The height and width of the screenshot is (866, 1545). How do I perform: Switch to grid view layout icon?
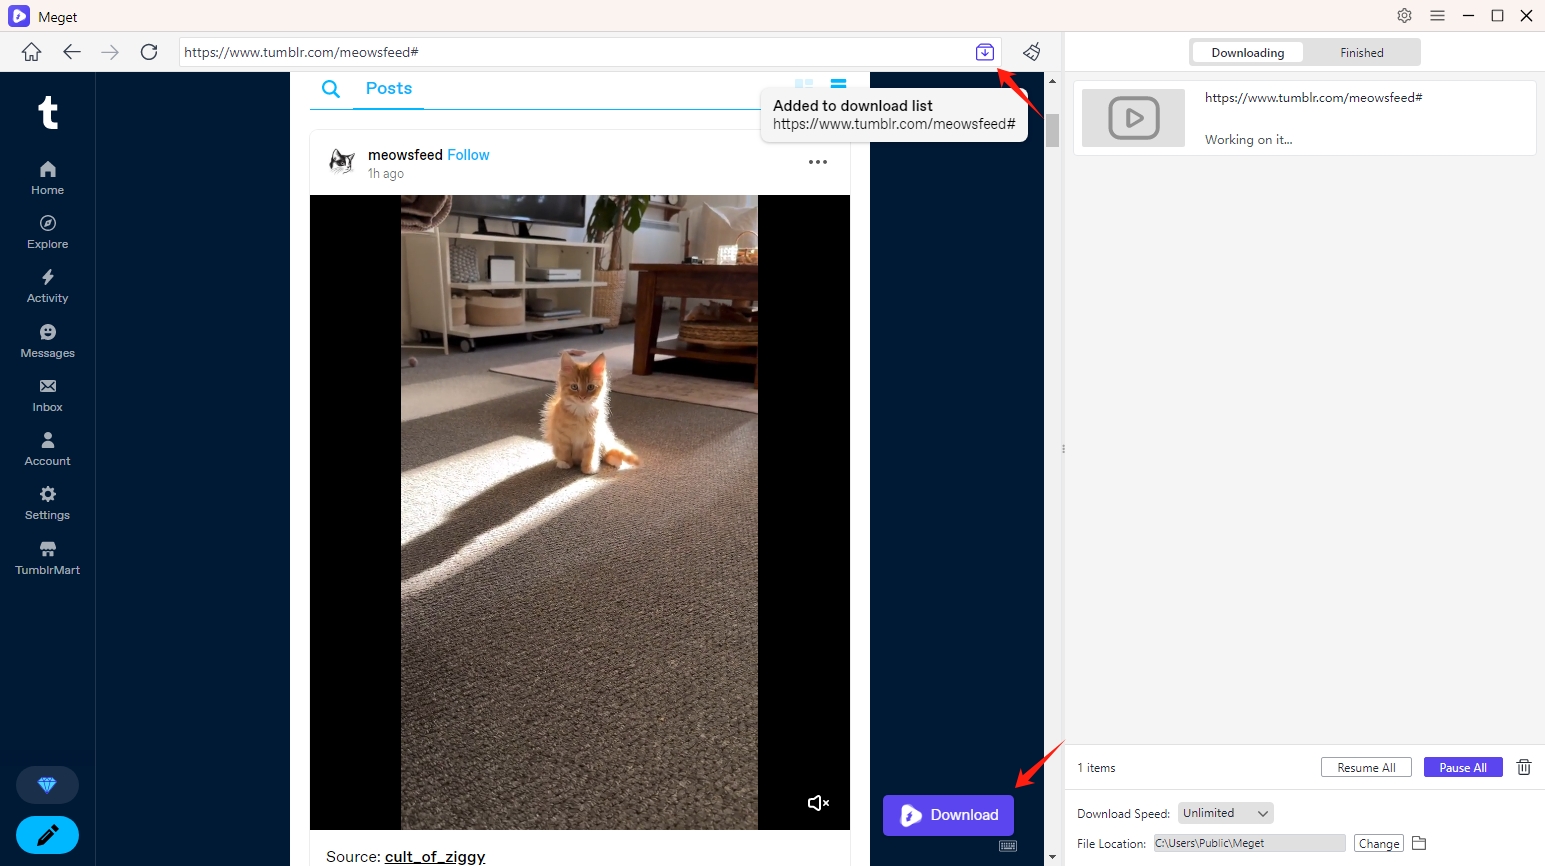[x=804, y=84]
